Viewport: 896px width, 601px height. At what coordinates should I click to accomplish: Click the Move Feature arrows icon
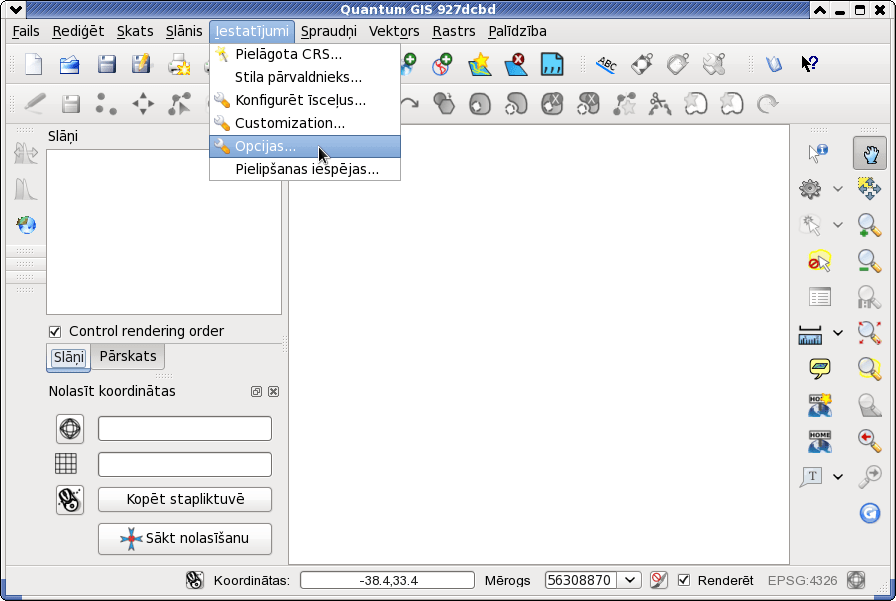click(x=143, y=104)
